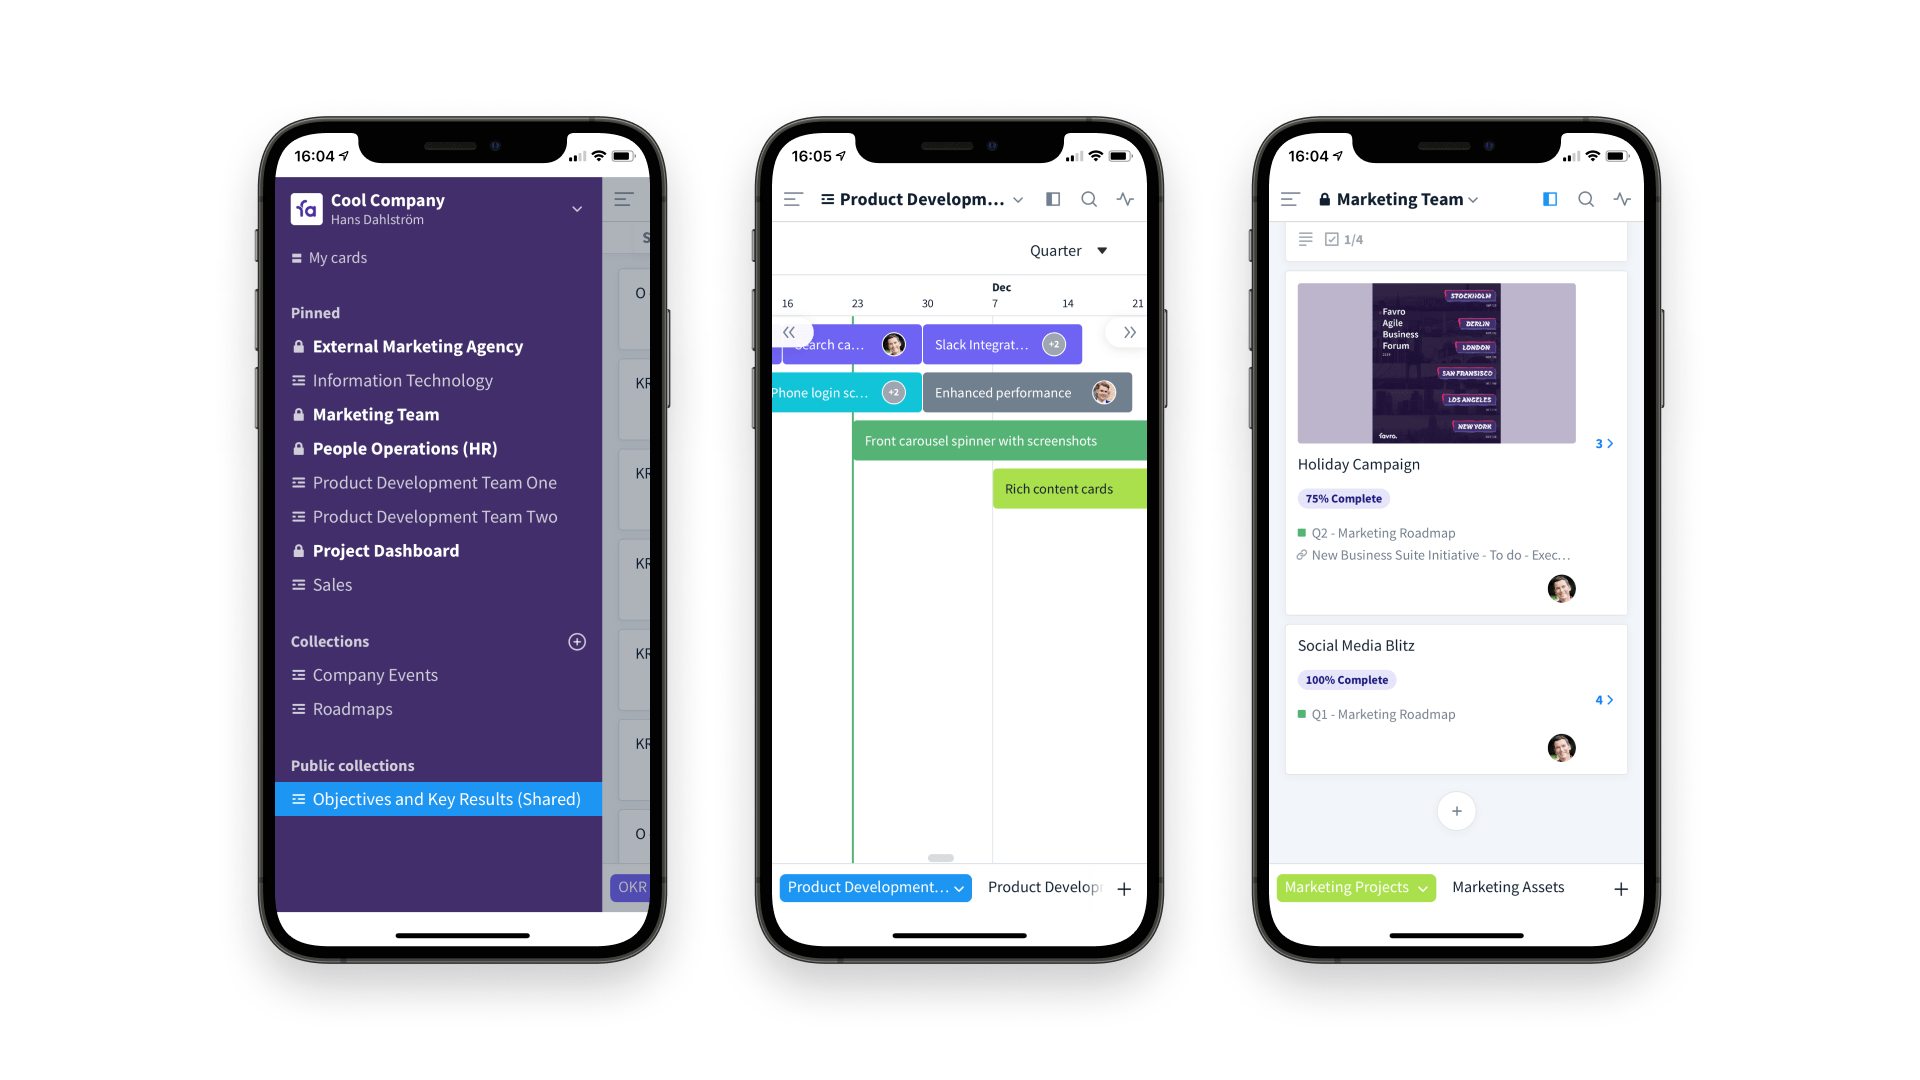
Task: Click the lock icon next to Marketing Team
Action: tap(297, 414)
